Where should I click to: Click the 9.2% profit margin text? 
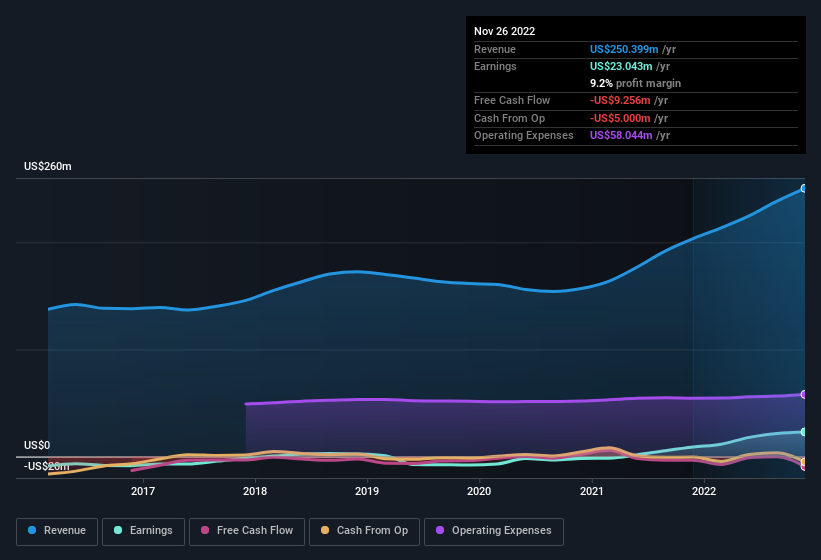[x=635, y=83]
